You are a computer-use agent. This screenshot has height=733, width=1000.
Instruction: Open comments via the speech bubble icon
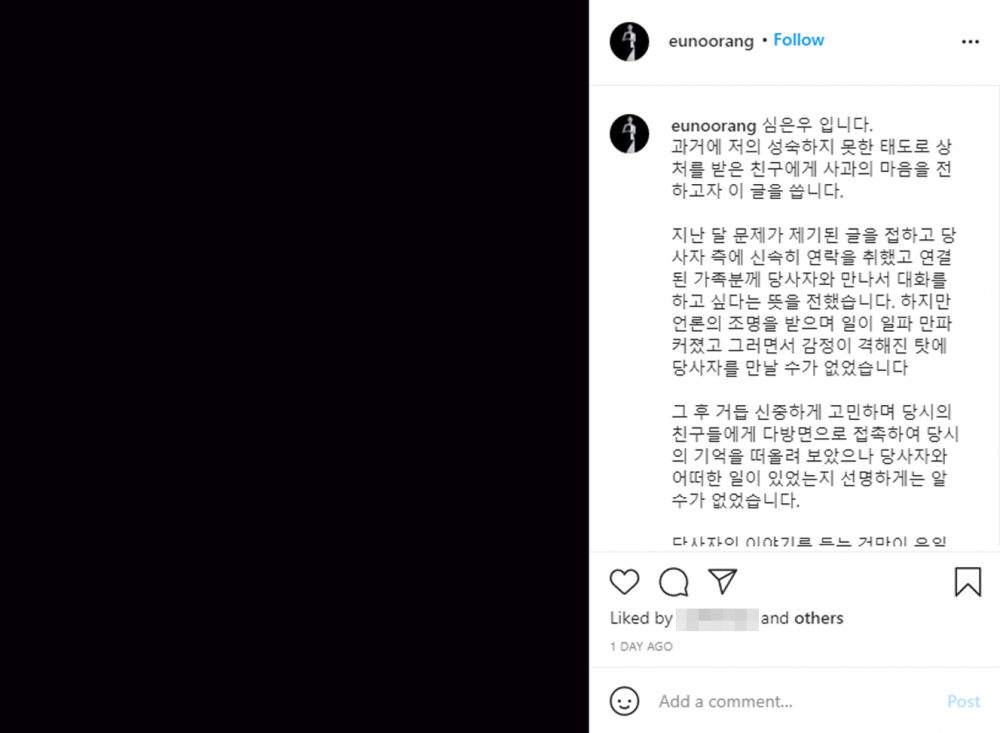(673, 582)
